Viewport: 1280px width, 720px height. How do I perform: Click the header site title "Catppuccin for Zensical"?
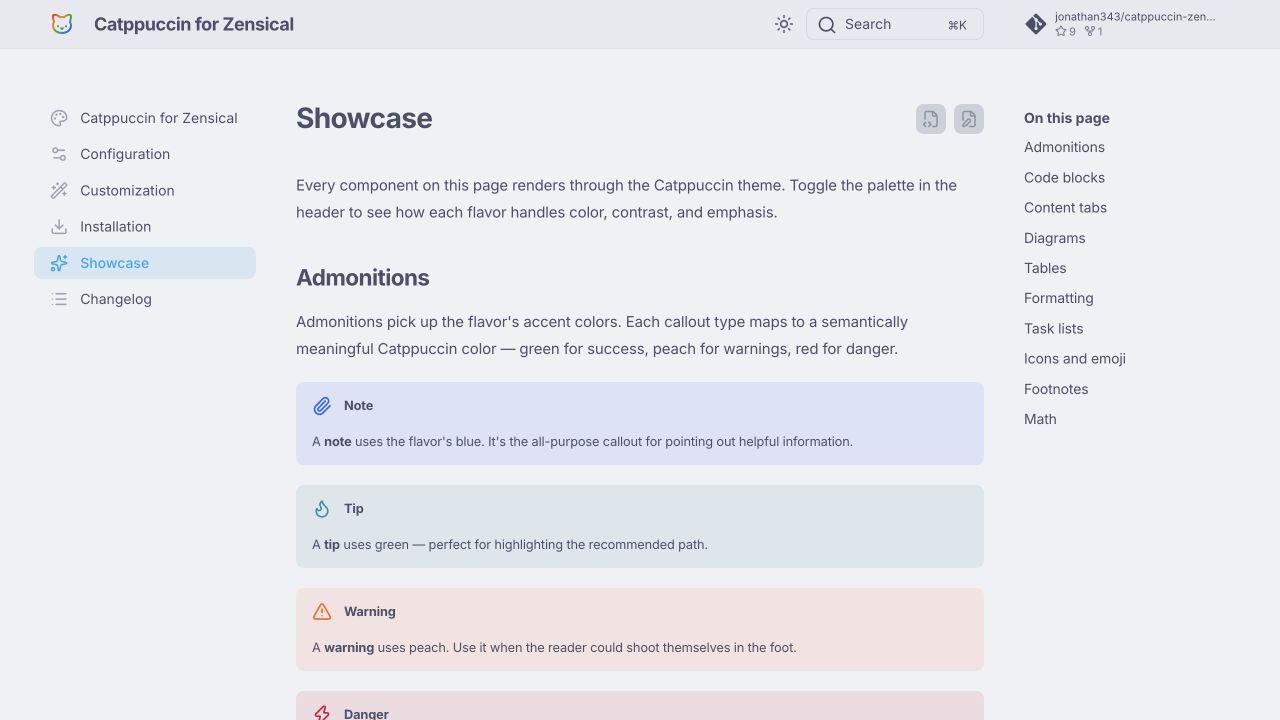194,24
